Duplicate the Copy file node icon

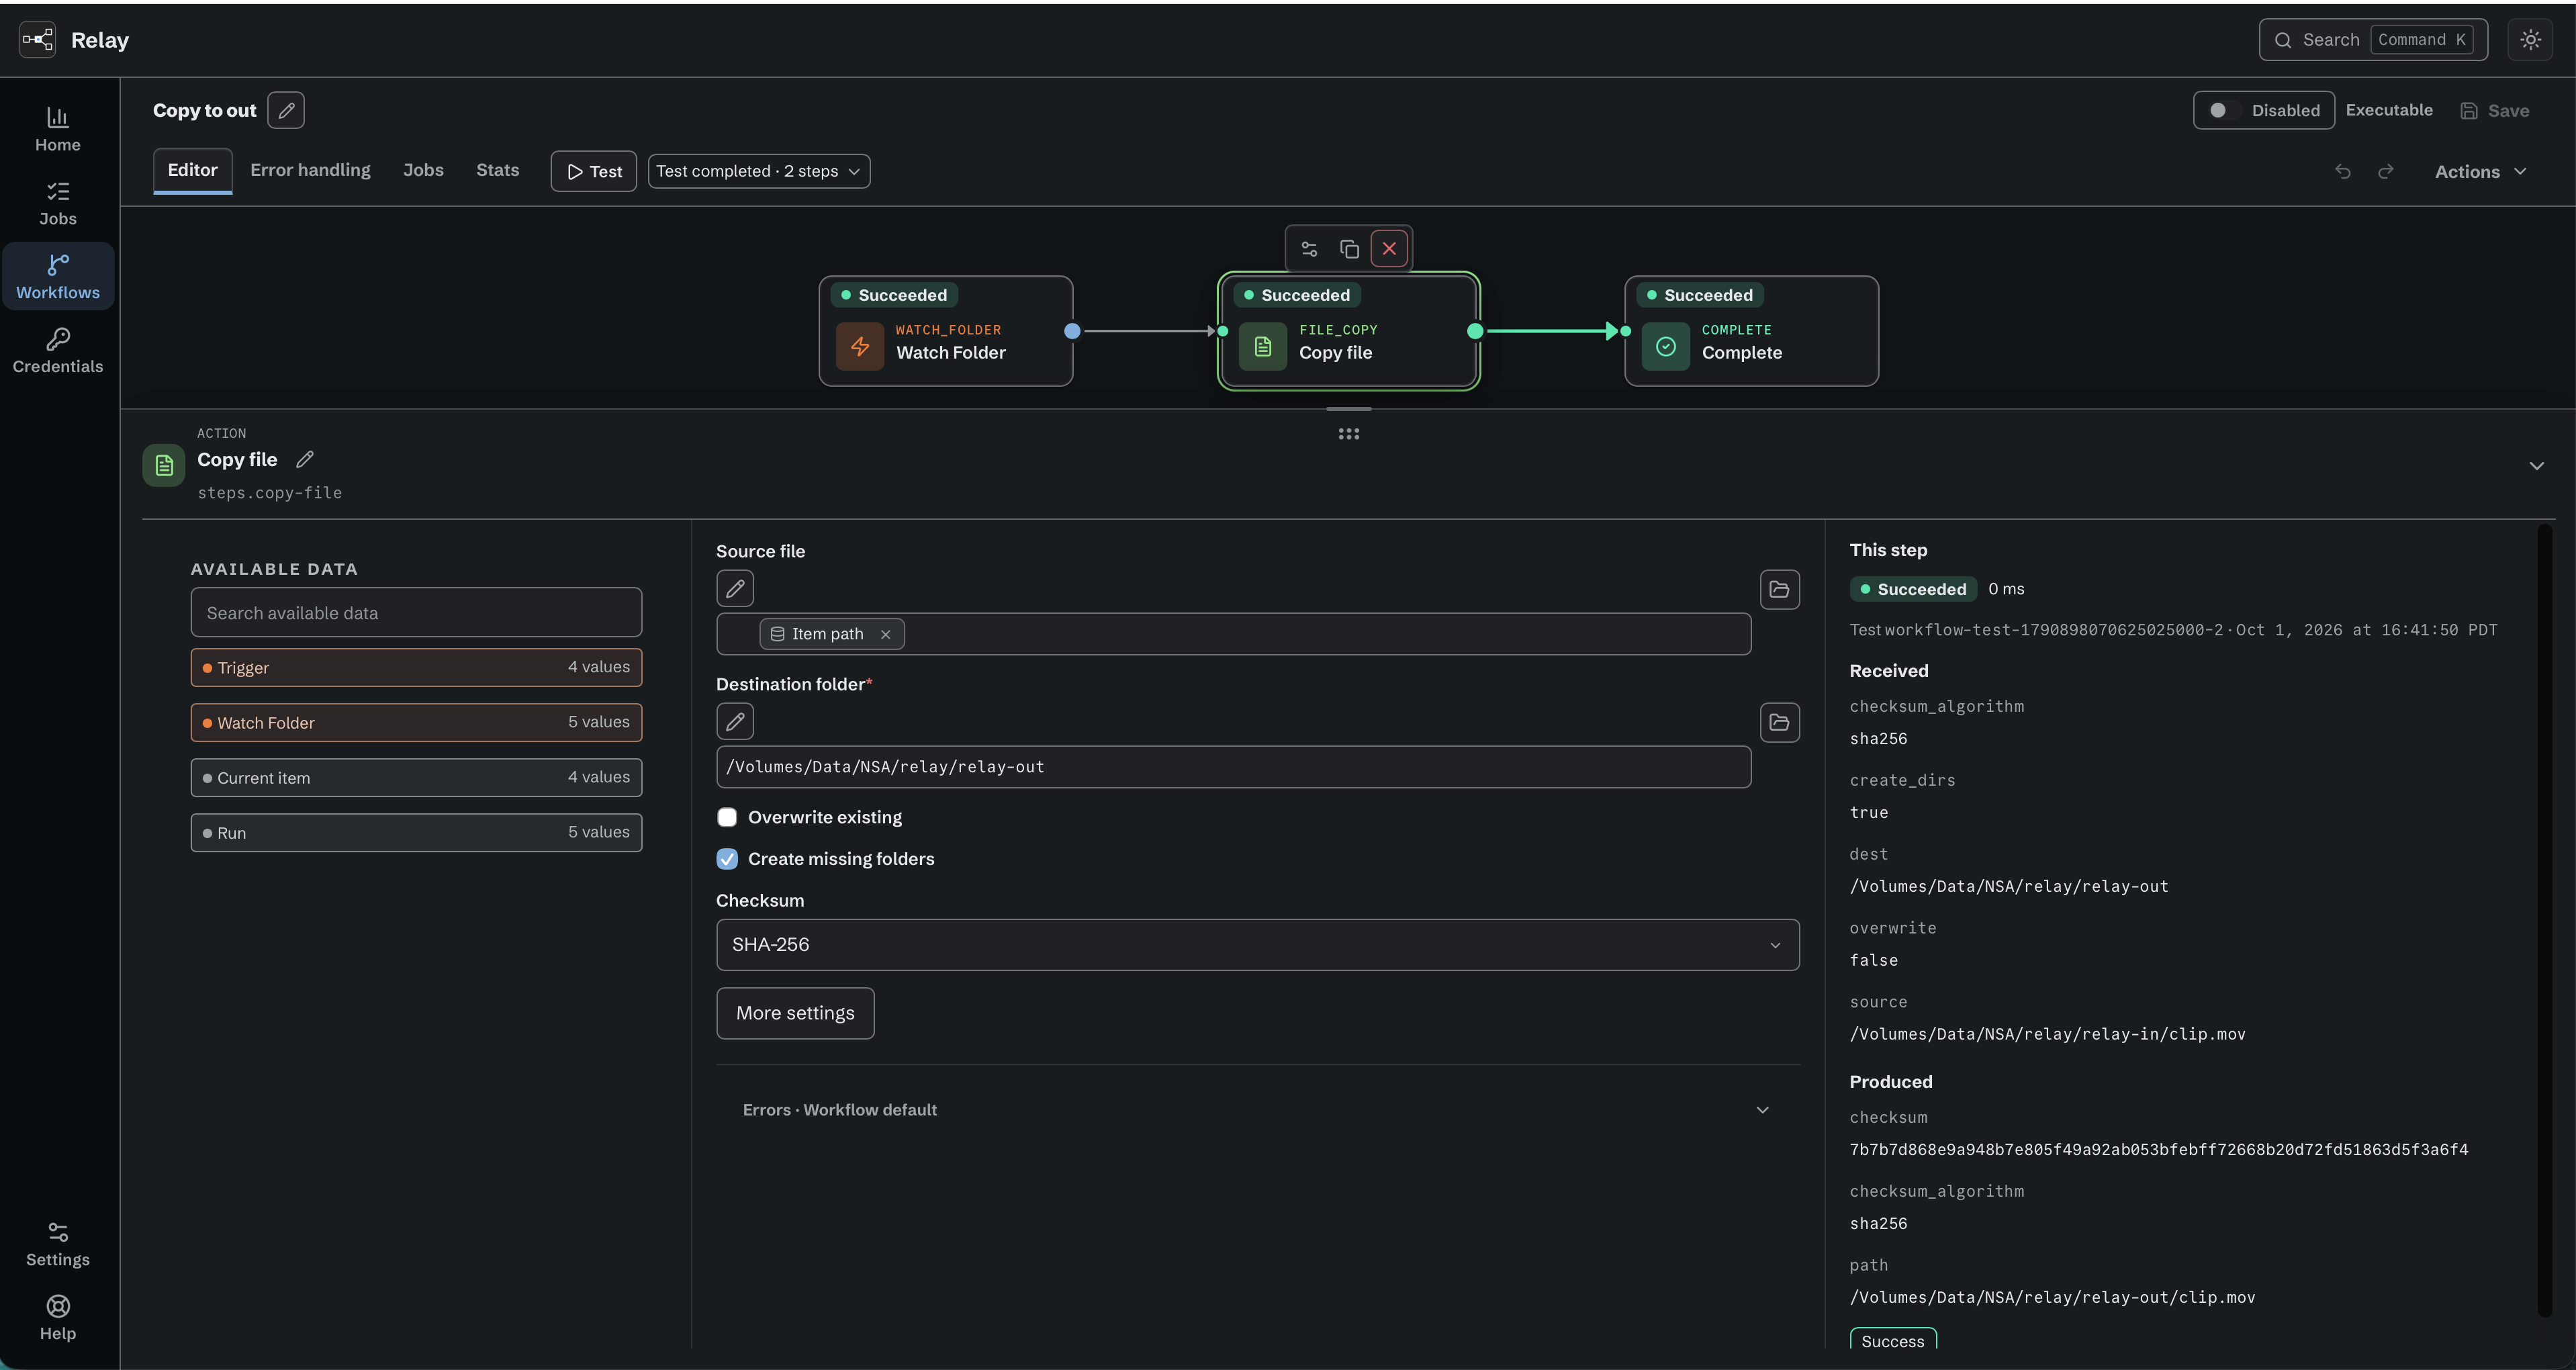coord(1349,249)
